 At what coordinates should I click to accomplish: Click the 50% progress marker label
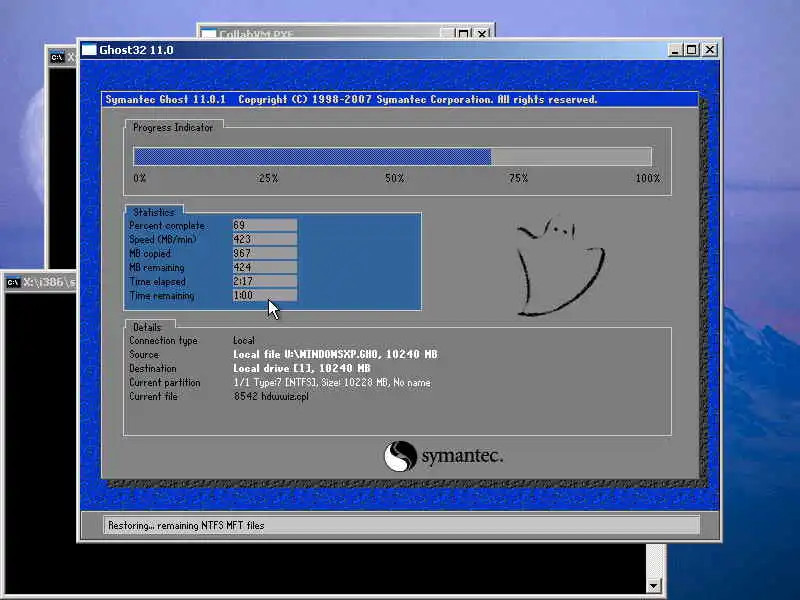point(394,178)
